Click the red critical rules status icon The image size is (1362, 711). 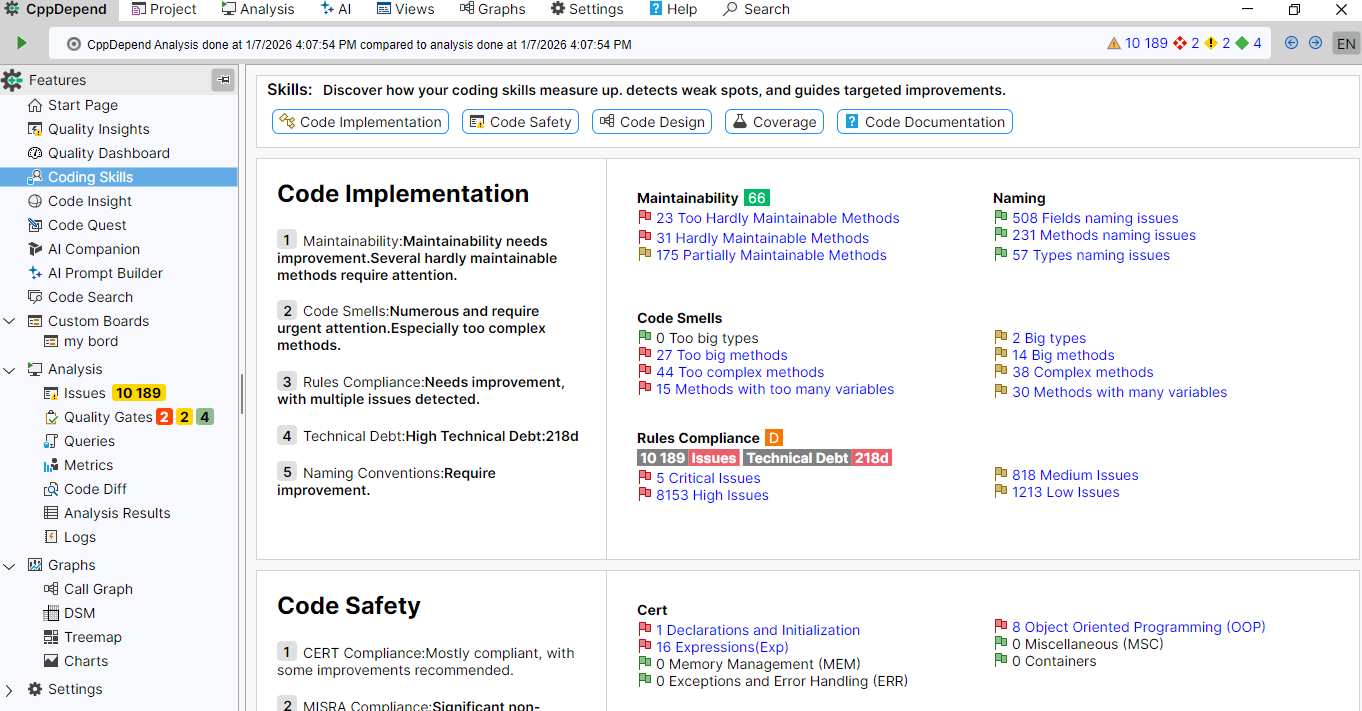[x=1180, y=43]
